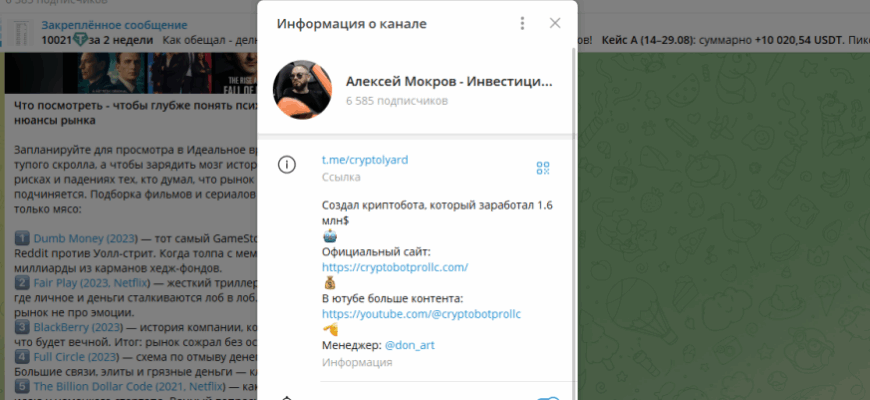
Task: Open The Billion Dollar Code link
Action: (x=129, y=386)
